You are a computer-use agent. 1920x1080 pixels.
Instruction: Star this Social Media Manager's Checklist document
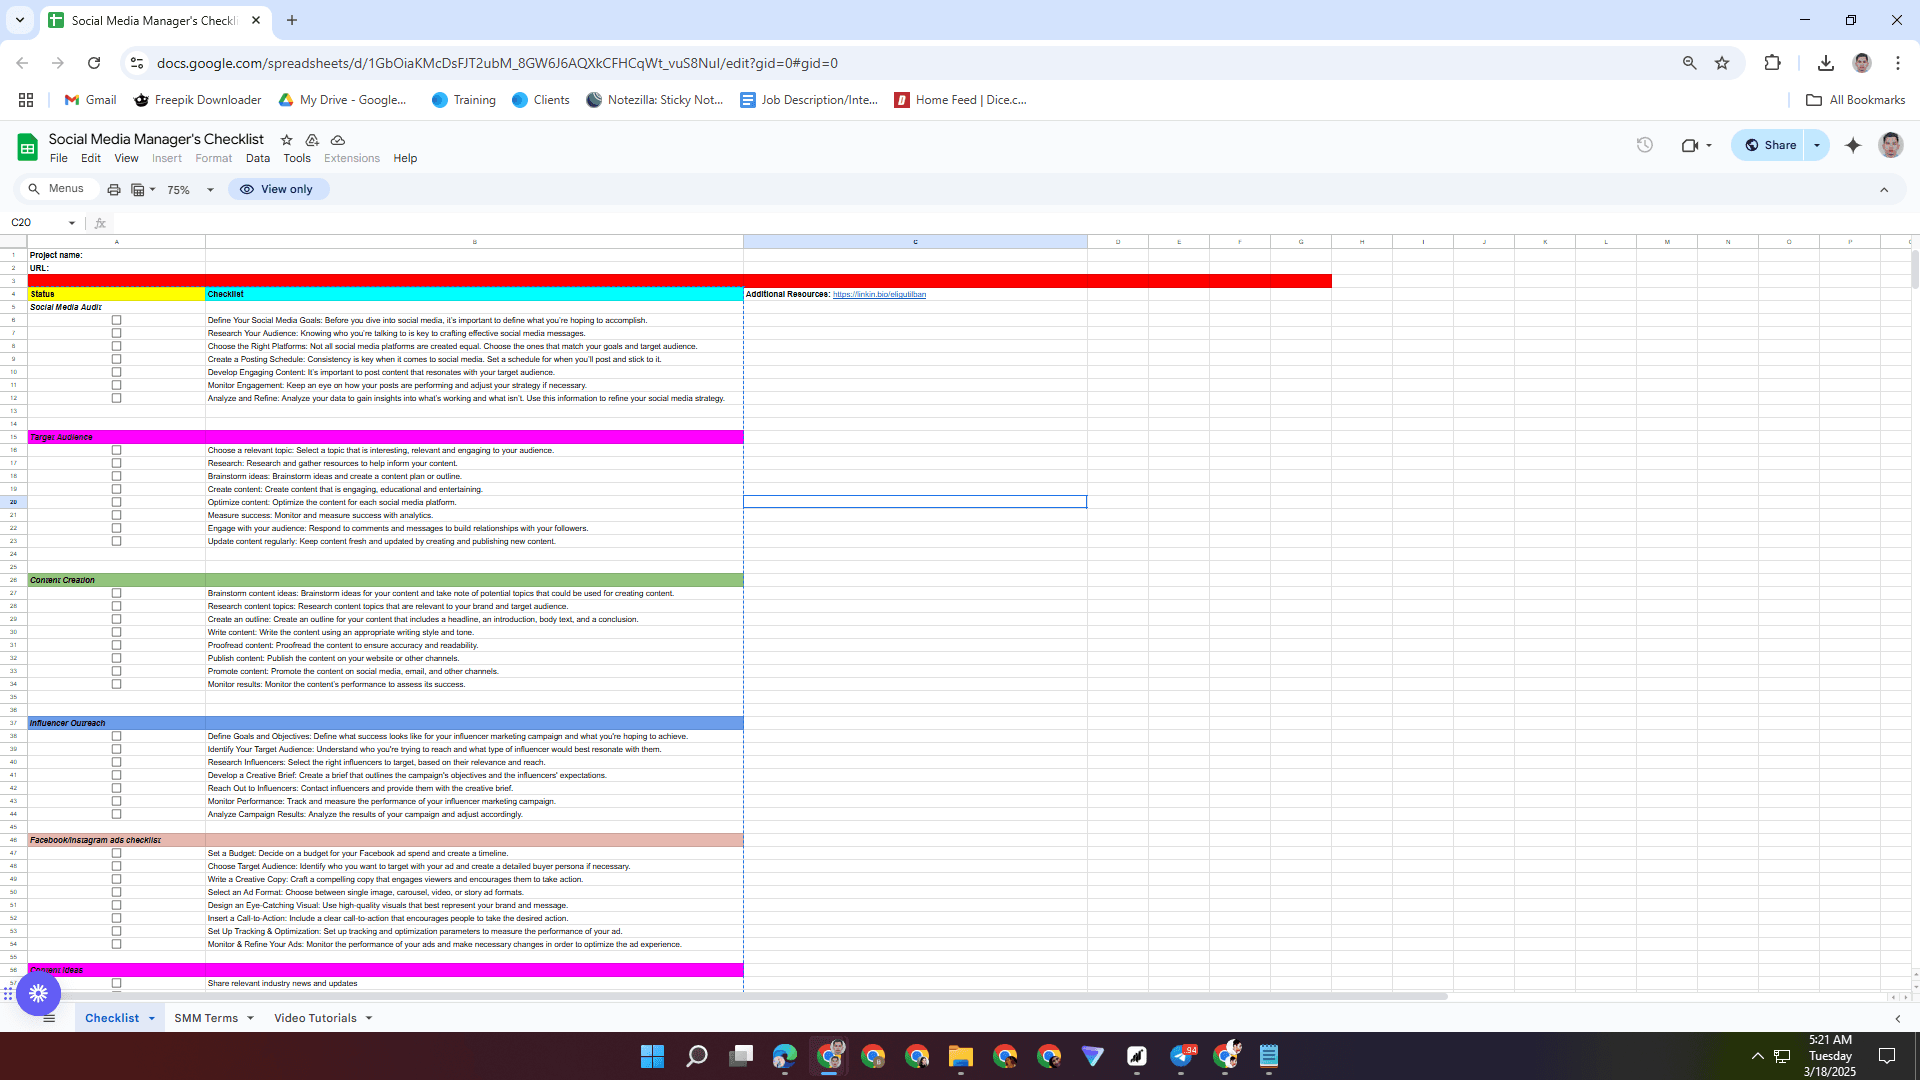pos(287,140)
